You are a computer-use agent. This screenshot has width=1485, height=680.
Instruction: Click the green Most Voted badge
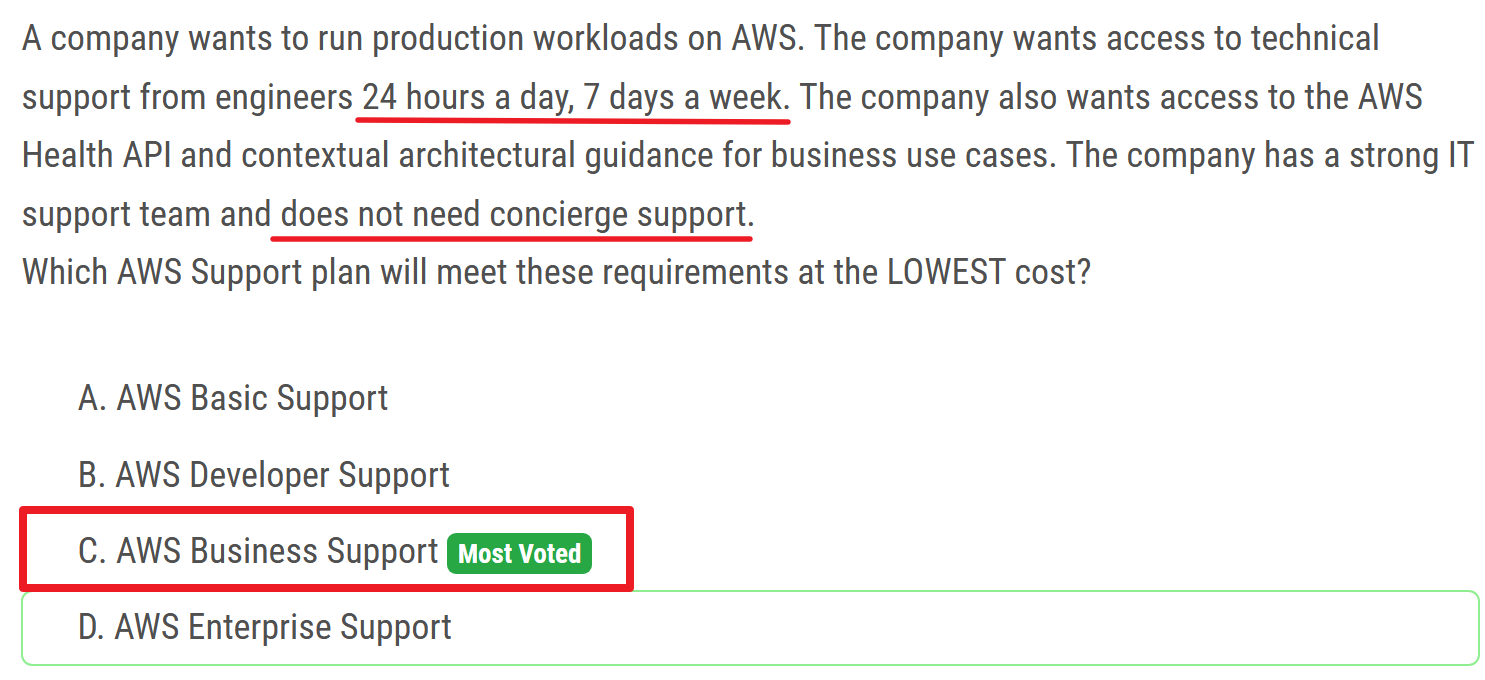tap(519, 553)
